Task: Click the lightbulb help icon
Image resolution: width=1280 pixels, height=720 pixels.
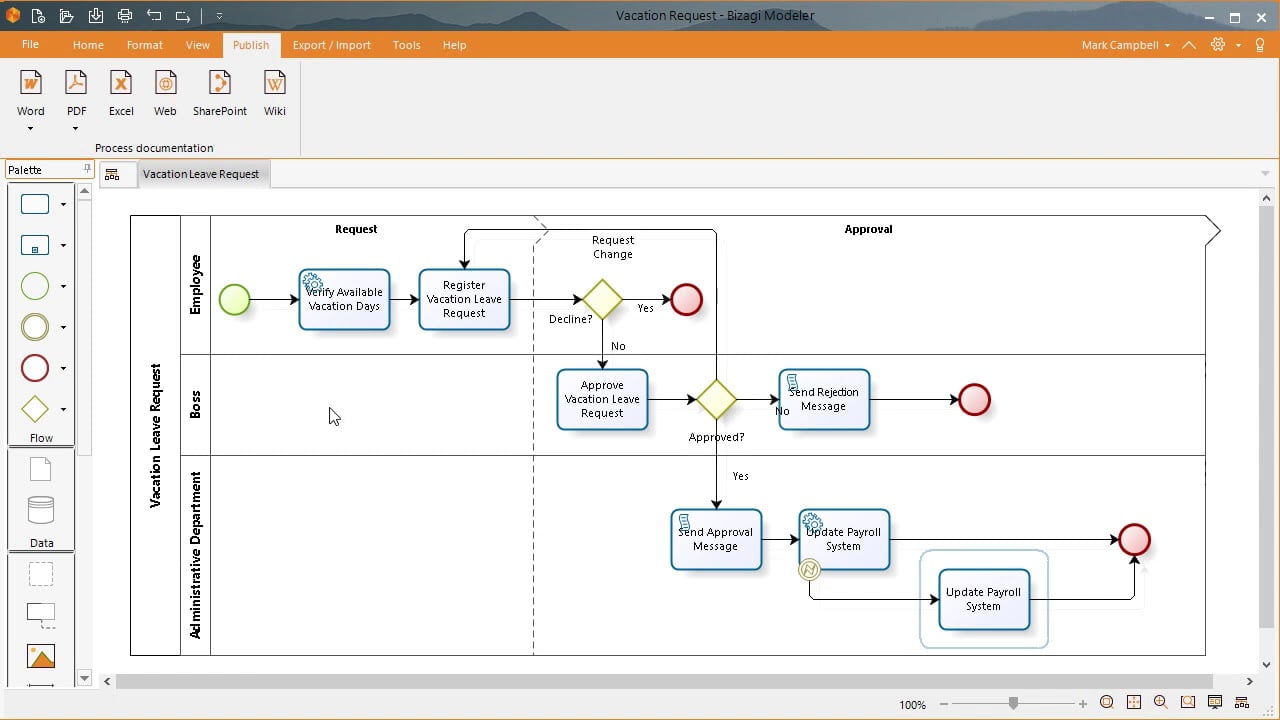Action: (x=1260, y=45)
